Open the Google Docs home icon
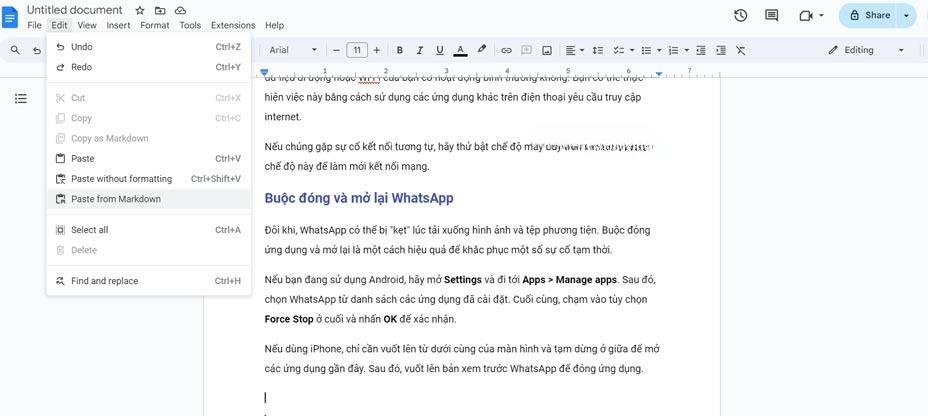The width and height of the screenshot is (928, 416). click(10, 17)
